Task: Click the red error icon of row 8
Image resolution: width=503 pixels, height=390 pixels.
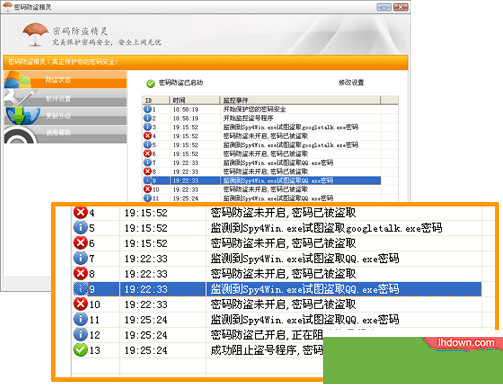Action: pyautogui.click(x=147, y=171)
